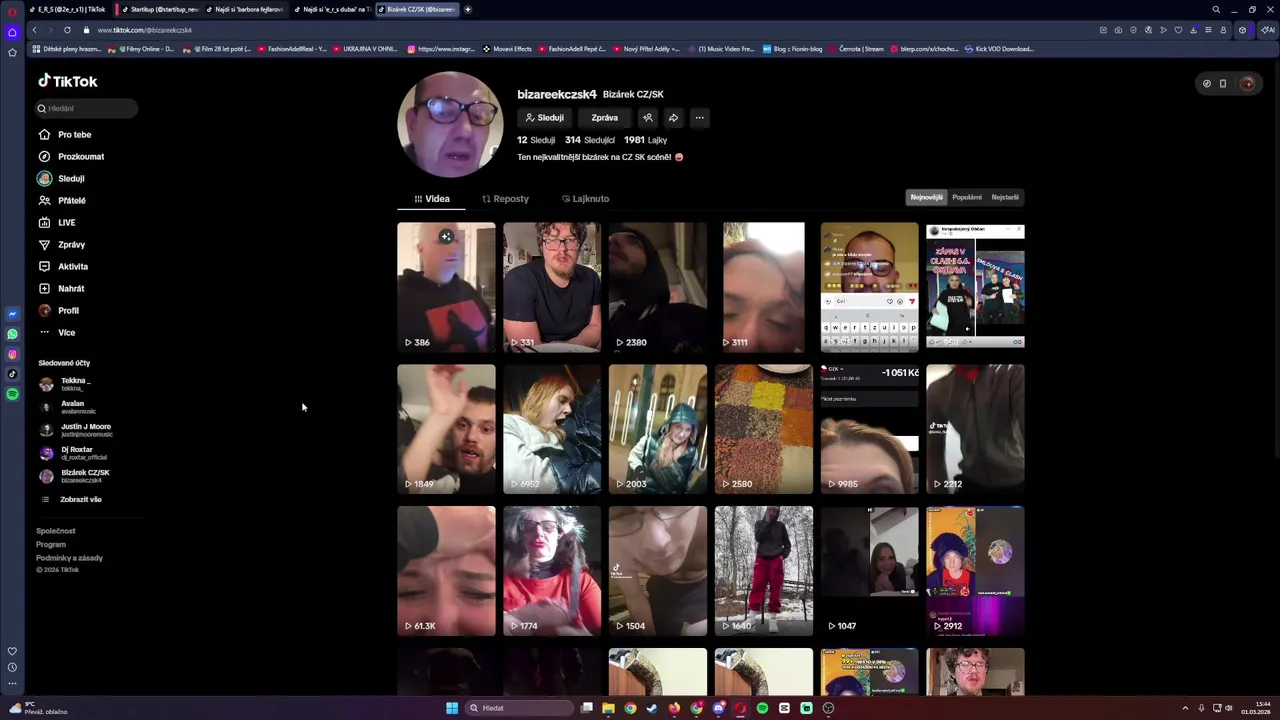Screen dimensions: 1280x720
Task: Open the Kick VOD Download bookmark
Action: point(999,48)
